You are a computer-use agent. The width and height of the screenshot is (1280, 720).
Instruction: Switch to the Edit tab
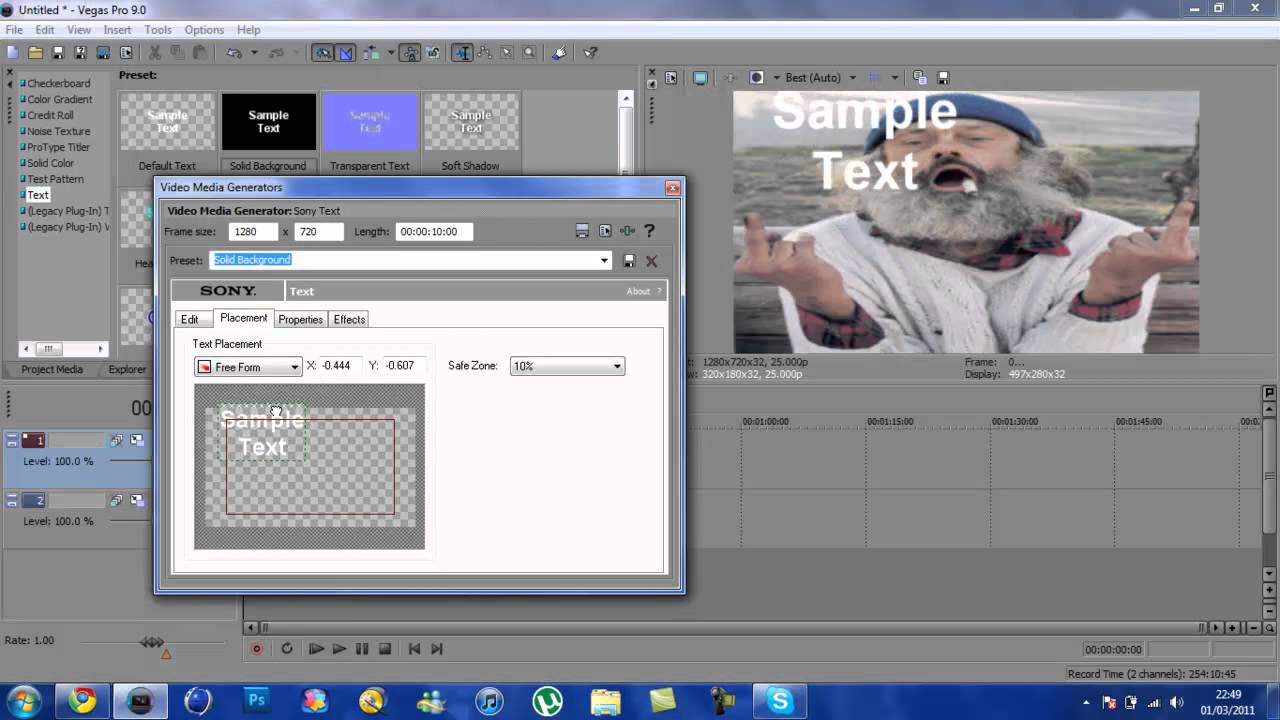(189, 319)
